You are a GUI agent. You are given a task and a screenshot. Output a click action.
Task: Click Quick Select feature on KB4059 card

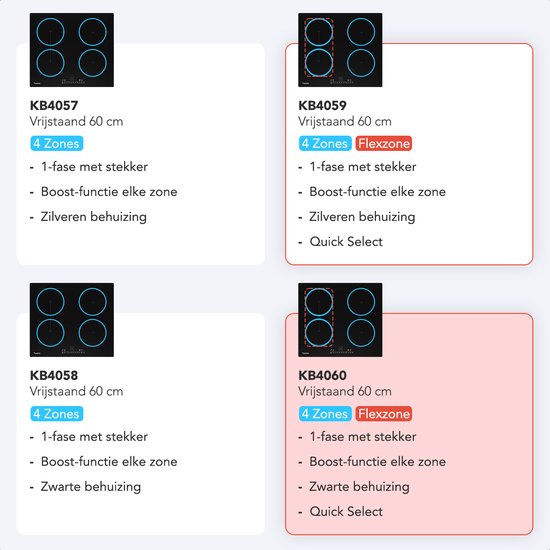(346, 242)
